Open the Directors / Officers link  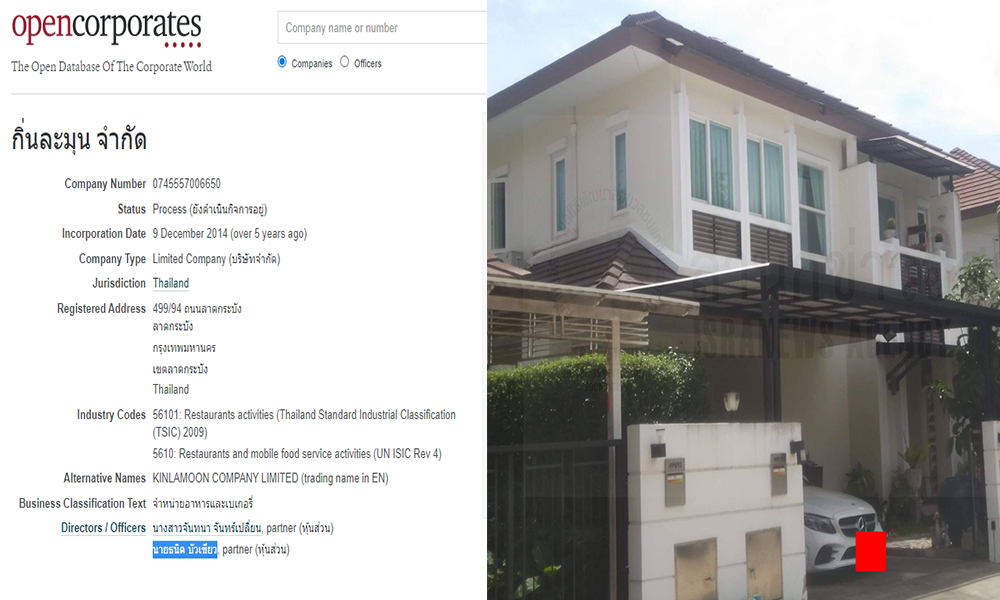click(103, 528)
